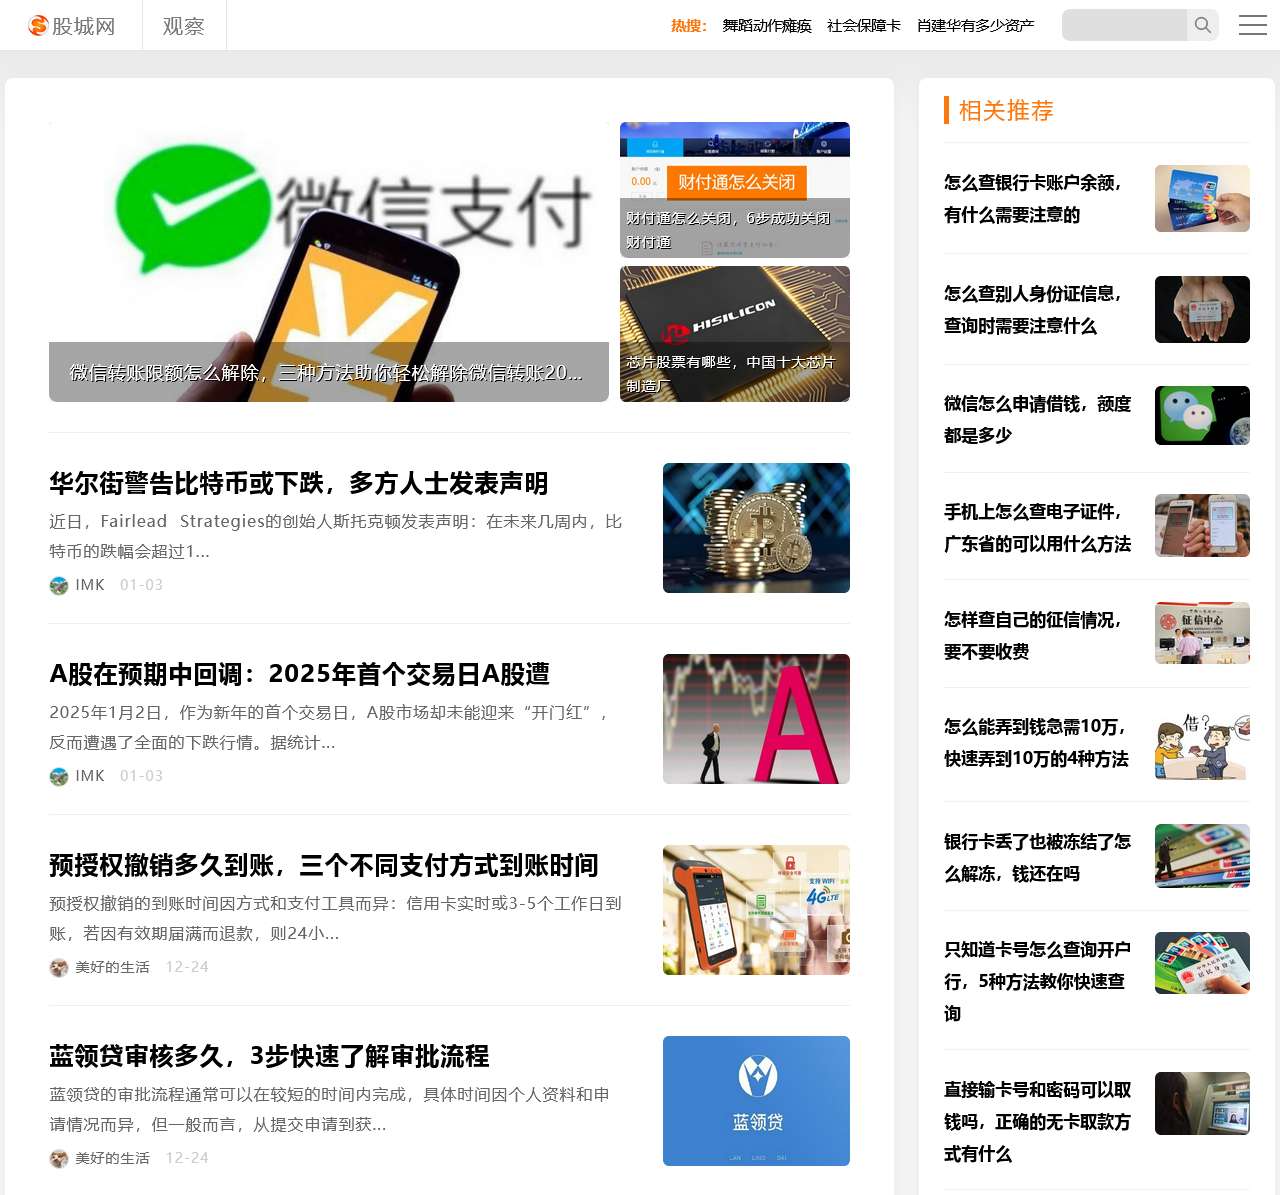Click hot search 社会保障卡
The height and width of the screenshot is (1195, 1280).
tap(864, 26)
